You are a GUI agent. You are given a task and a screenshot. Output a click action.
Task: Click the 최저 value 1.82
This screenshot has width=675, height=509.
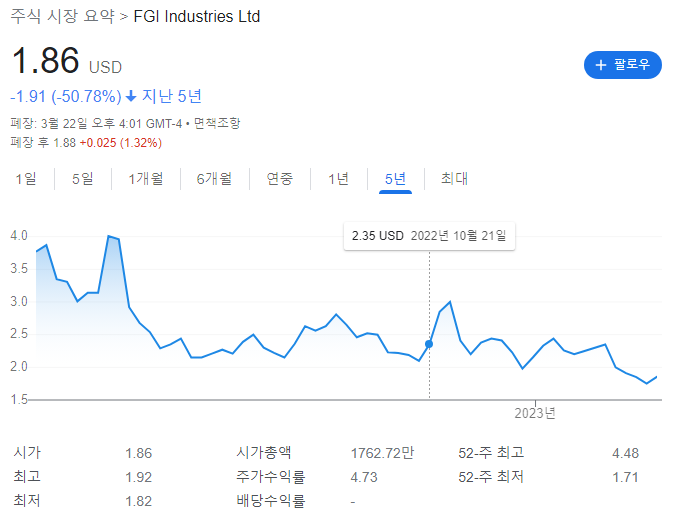(x=138, y=501)
